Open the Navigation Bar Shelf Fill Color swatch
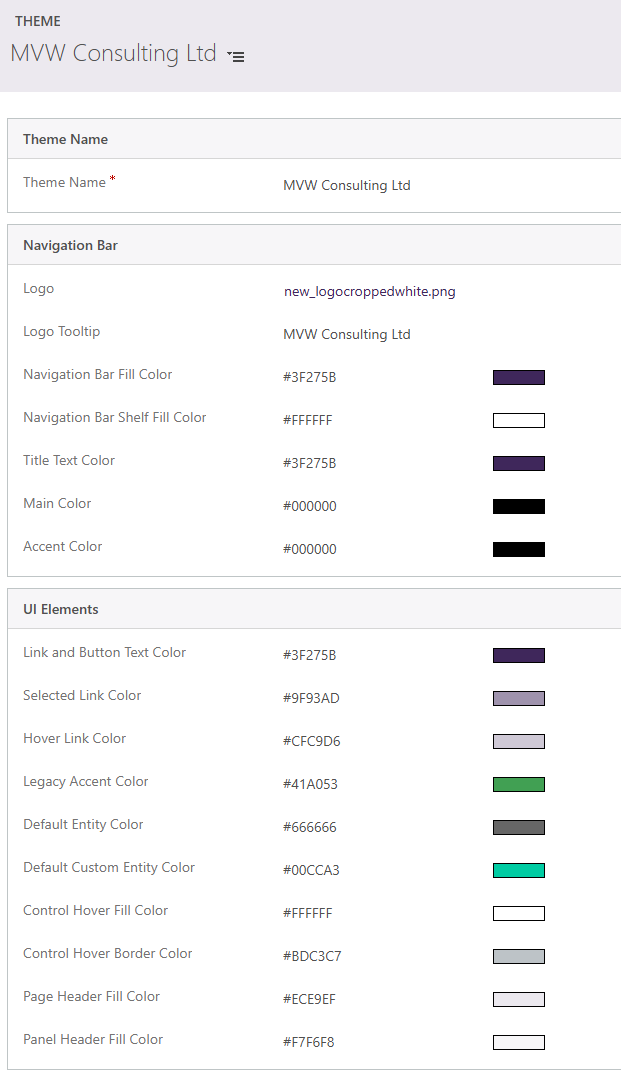The height and width of the screenshot is (1091, 621). coord(518,420)
